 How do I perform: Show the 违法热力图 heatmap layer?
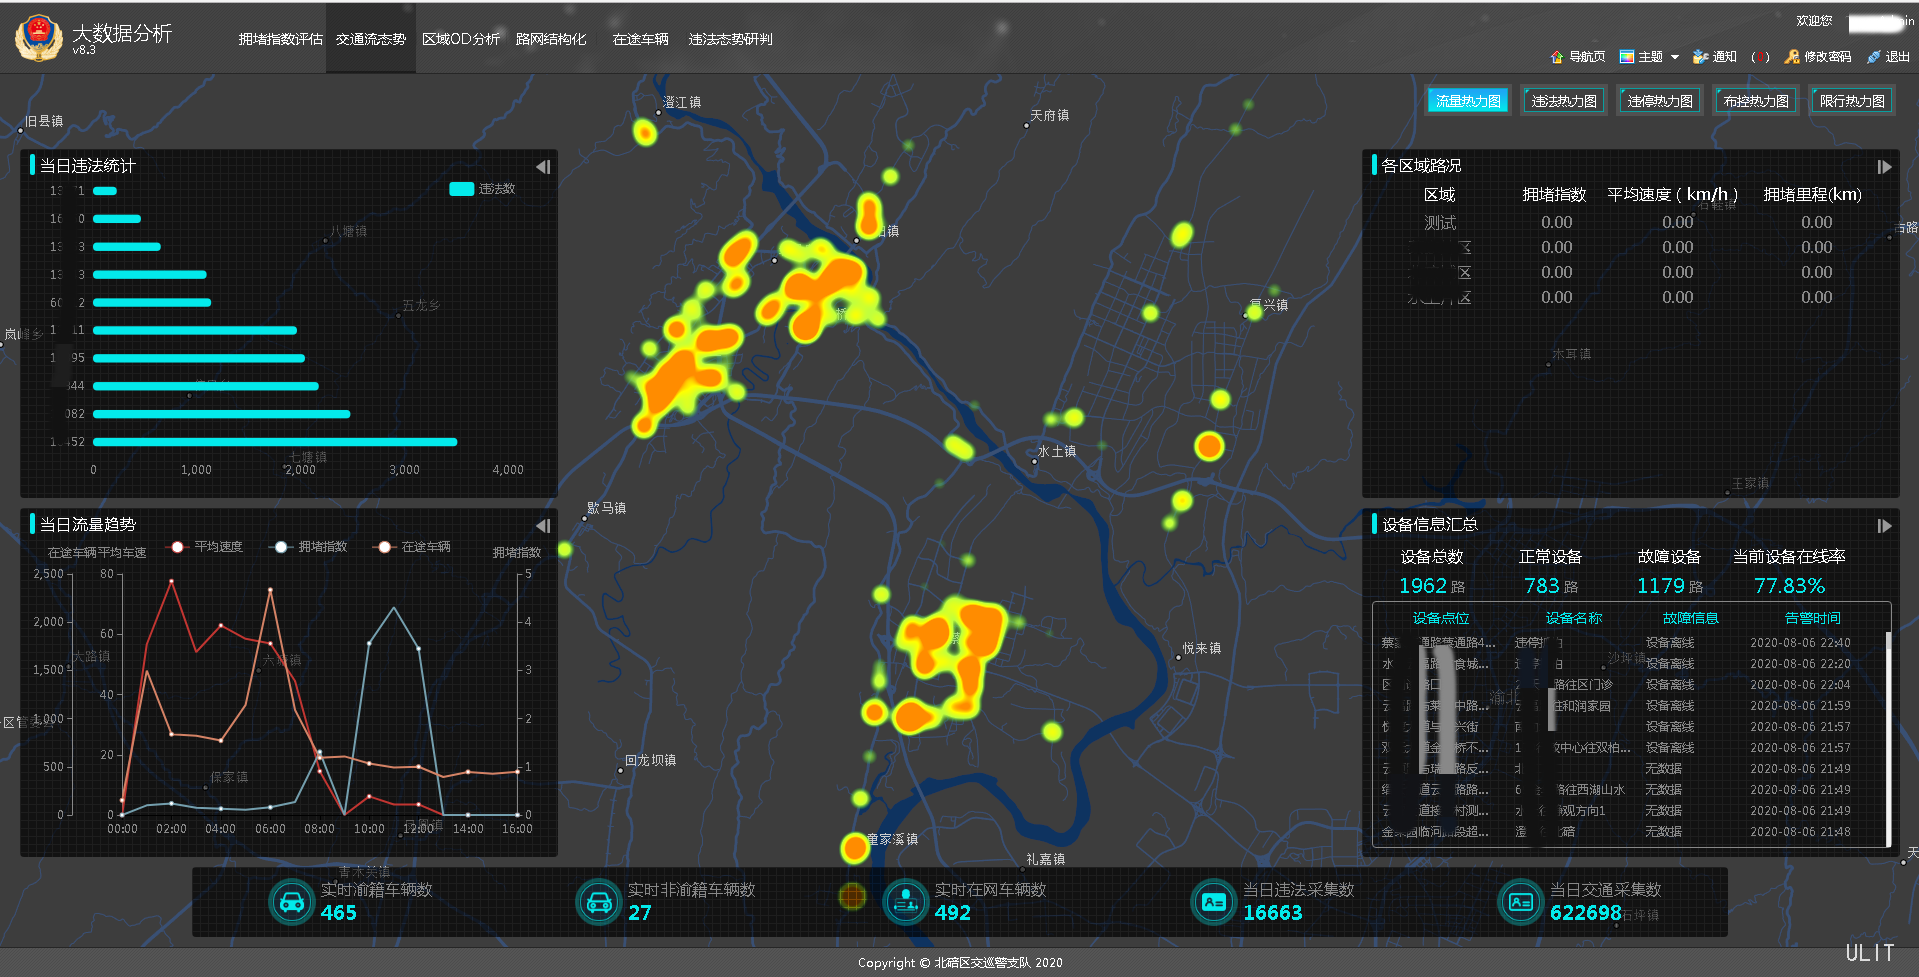[1564, 101]
